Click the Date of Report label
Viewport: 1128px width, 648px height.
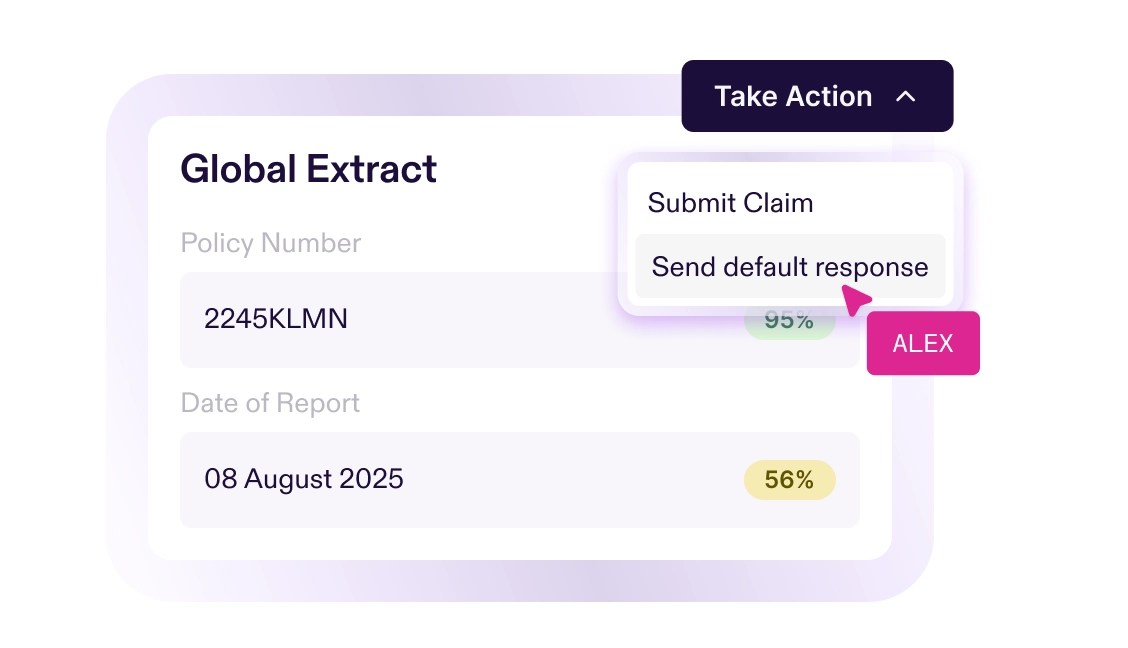[270, 403]
